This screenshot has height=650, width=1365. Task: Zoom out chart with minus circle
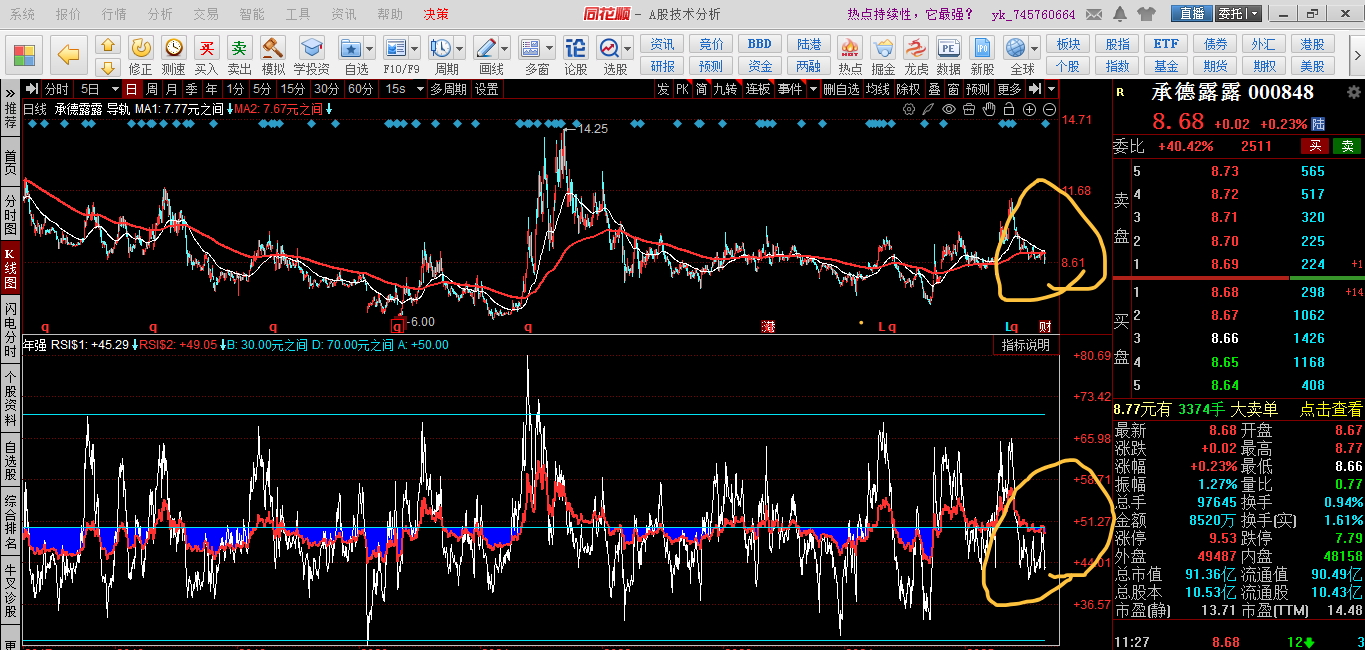click(1047, 109)
